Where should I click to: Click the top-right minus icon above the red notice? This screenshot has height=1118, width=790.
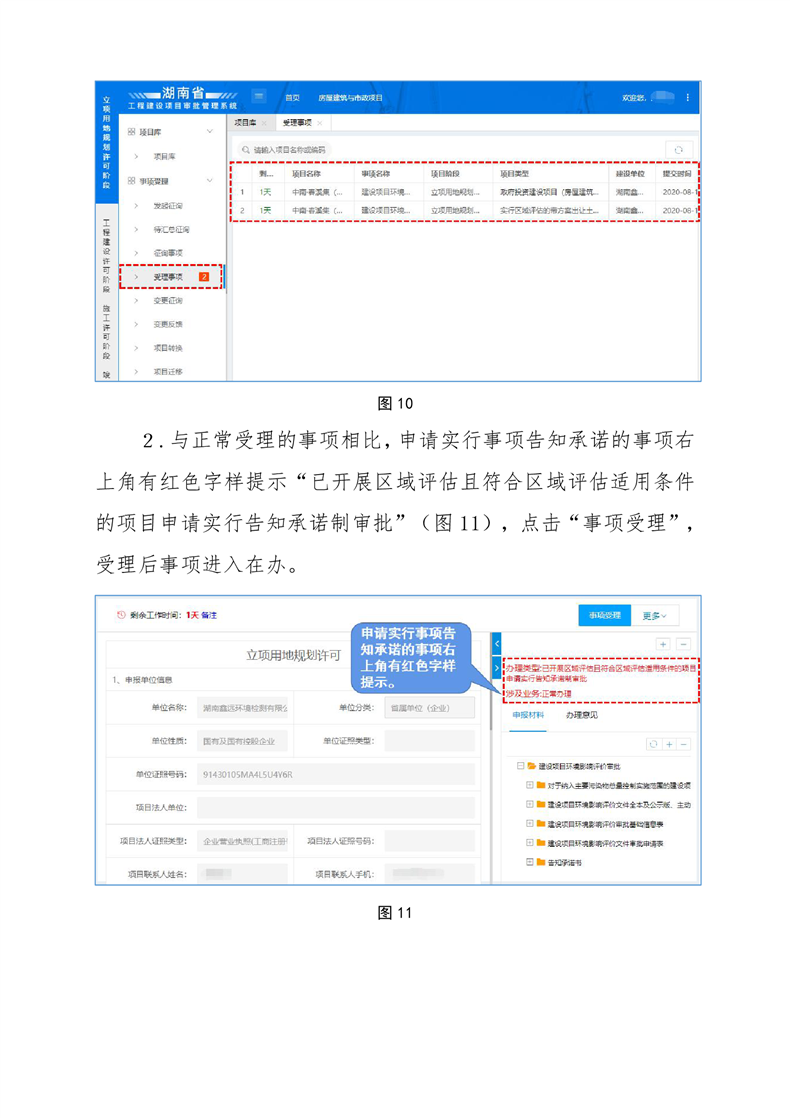coord(682,644)
